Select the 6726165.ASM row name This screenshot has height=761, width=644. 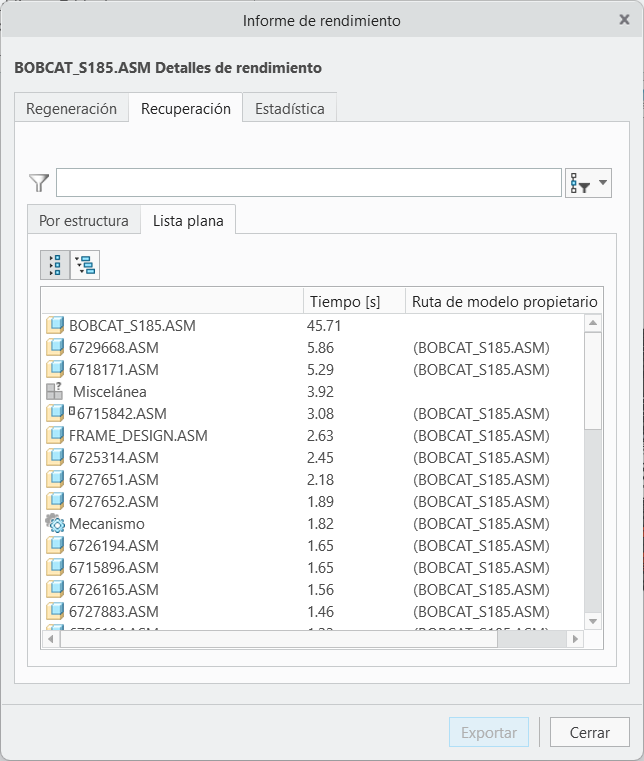point(114,590)
